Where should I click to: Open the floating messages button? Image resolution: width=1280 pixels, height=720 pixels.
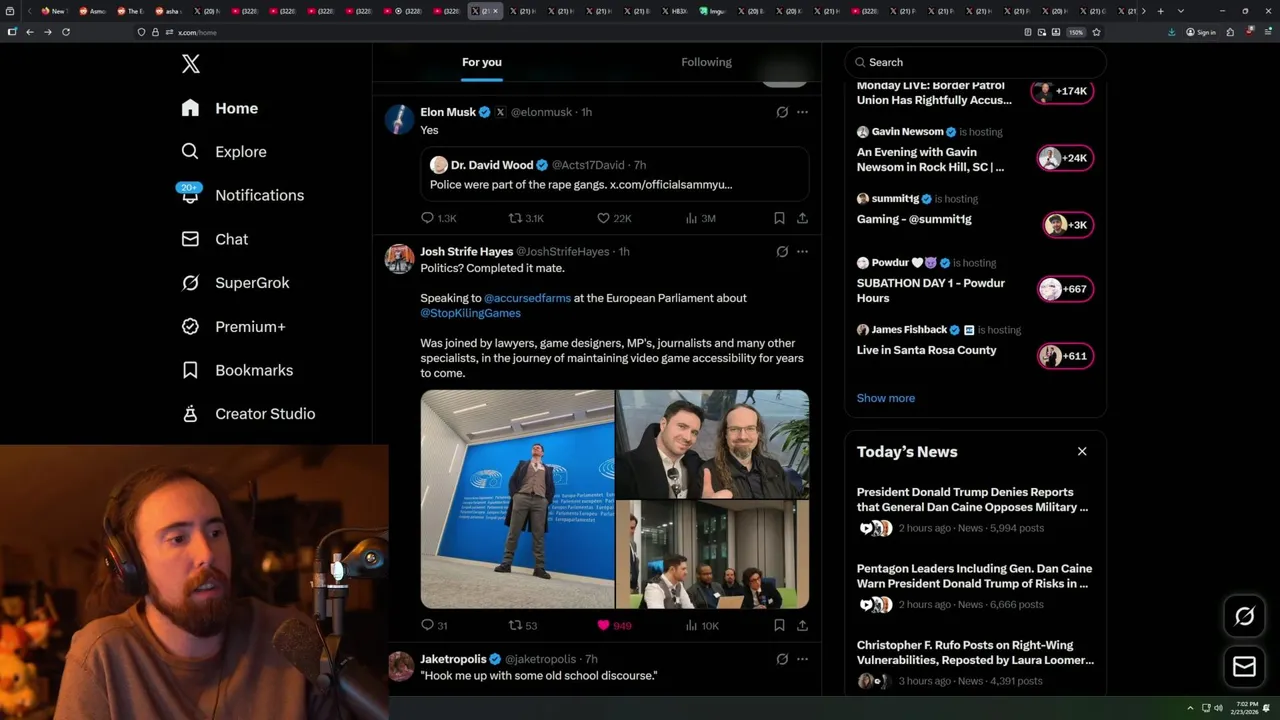point(1244,667)
